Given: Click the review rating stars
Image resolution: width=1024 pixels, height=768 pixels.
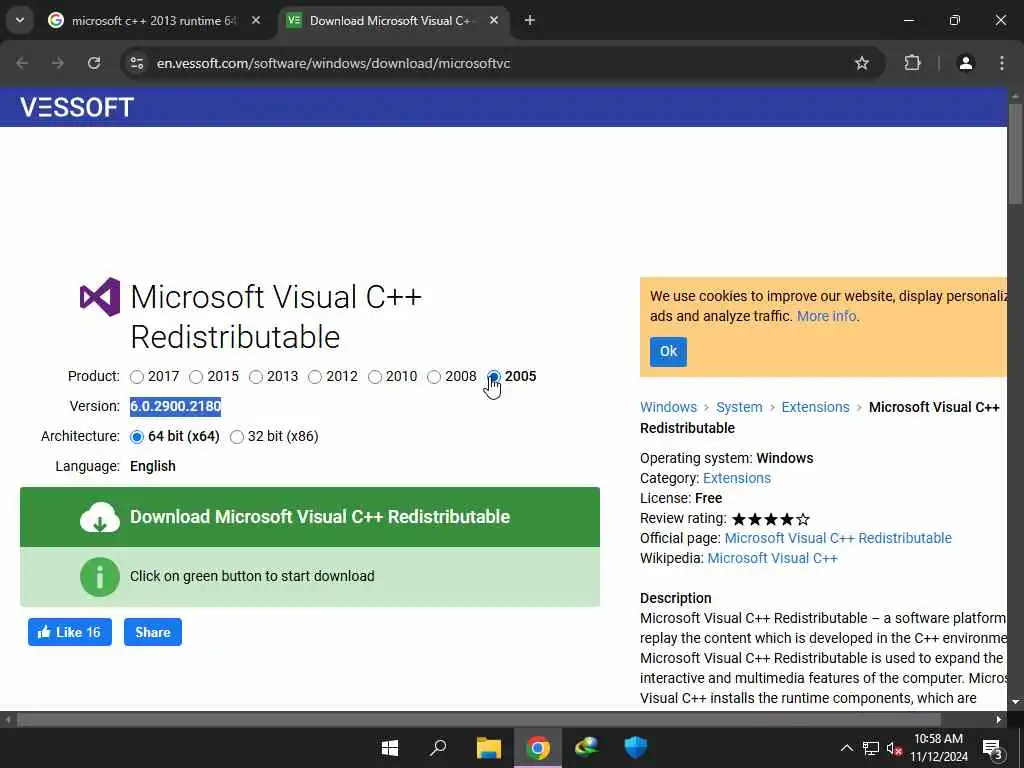Looking at the screenshot, I should point(771,519).
